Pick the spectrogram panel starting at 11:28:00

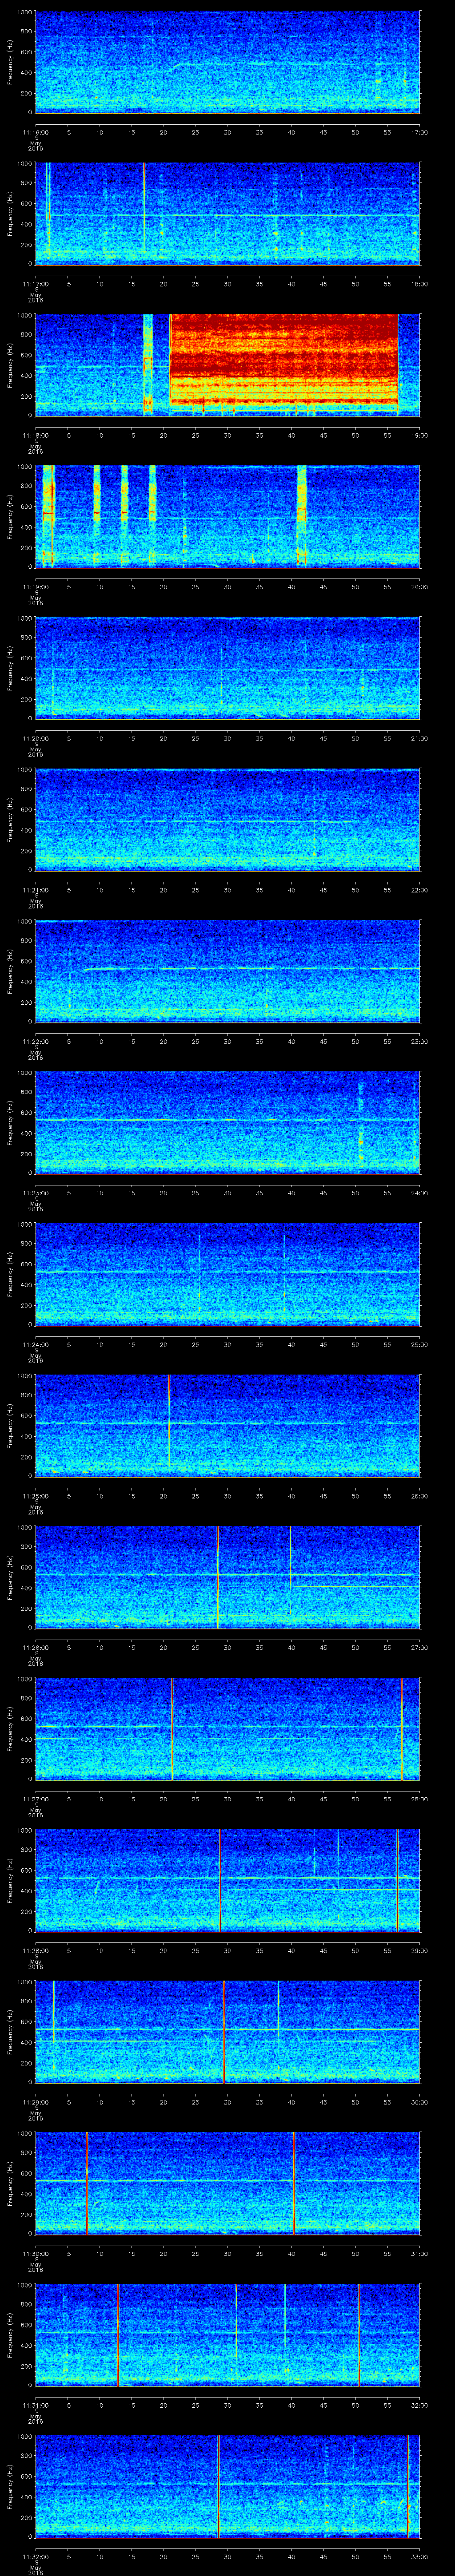click(x=227, y=1880)
